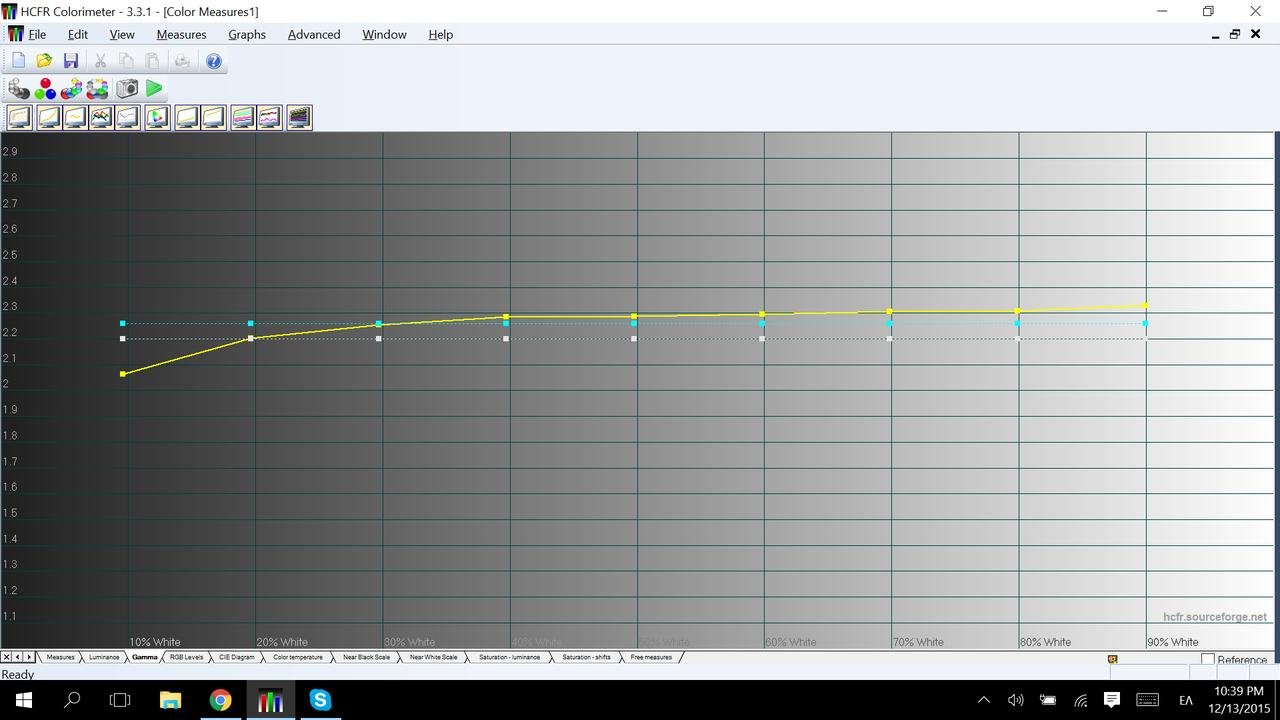The height and width of the screenshot is (720, 1280).
Task: Open the Measures menu
Action: click(181, 34)
